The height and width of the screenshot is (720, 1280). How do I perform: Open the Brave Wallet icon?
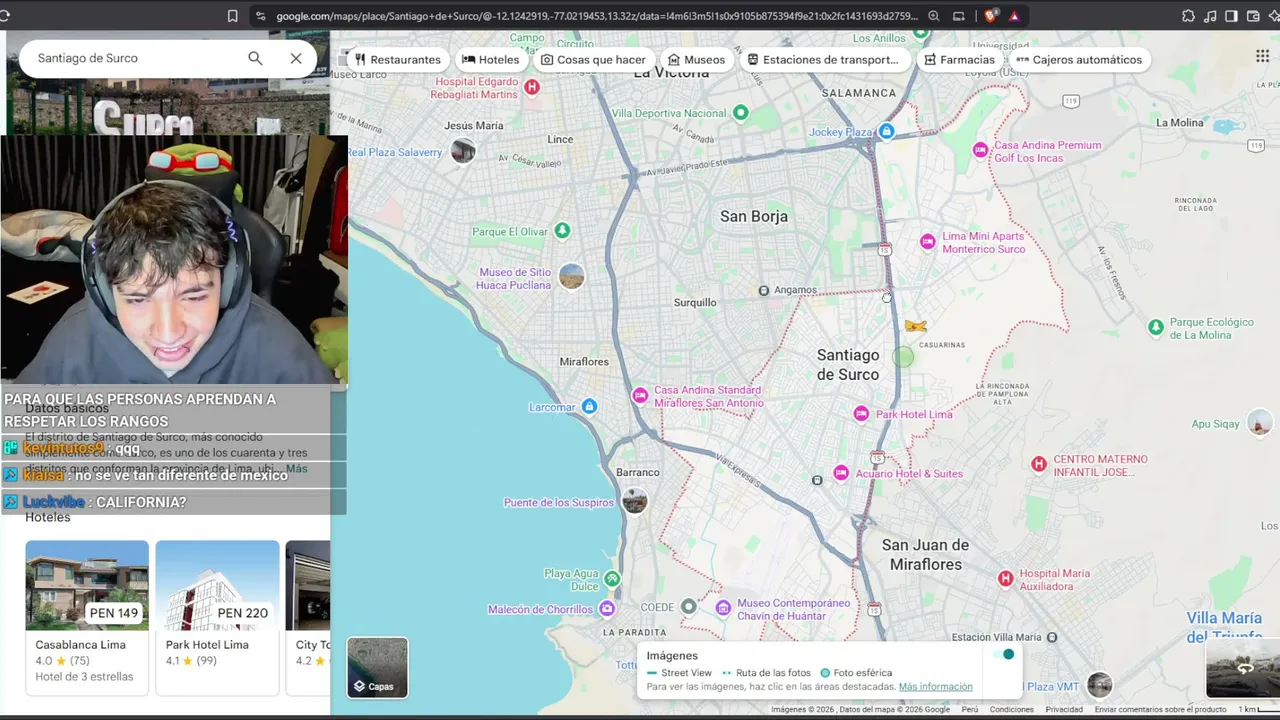pyautogui.click(x=1253, y=16)
